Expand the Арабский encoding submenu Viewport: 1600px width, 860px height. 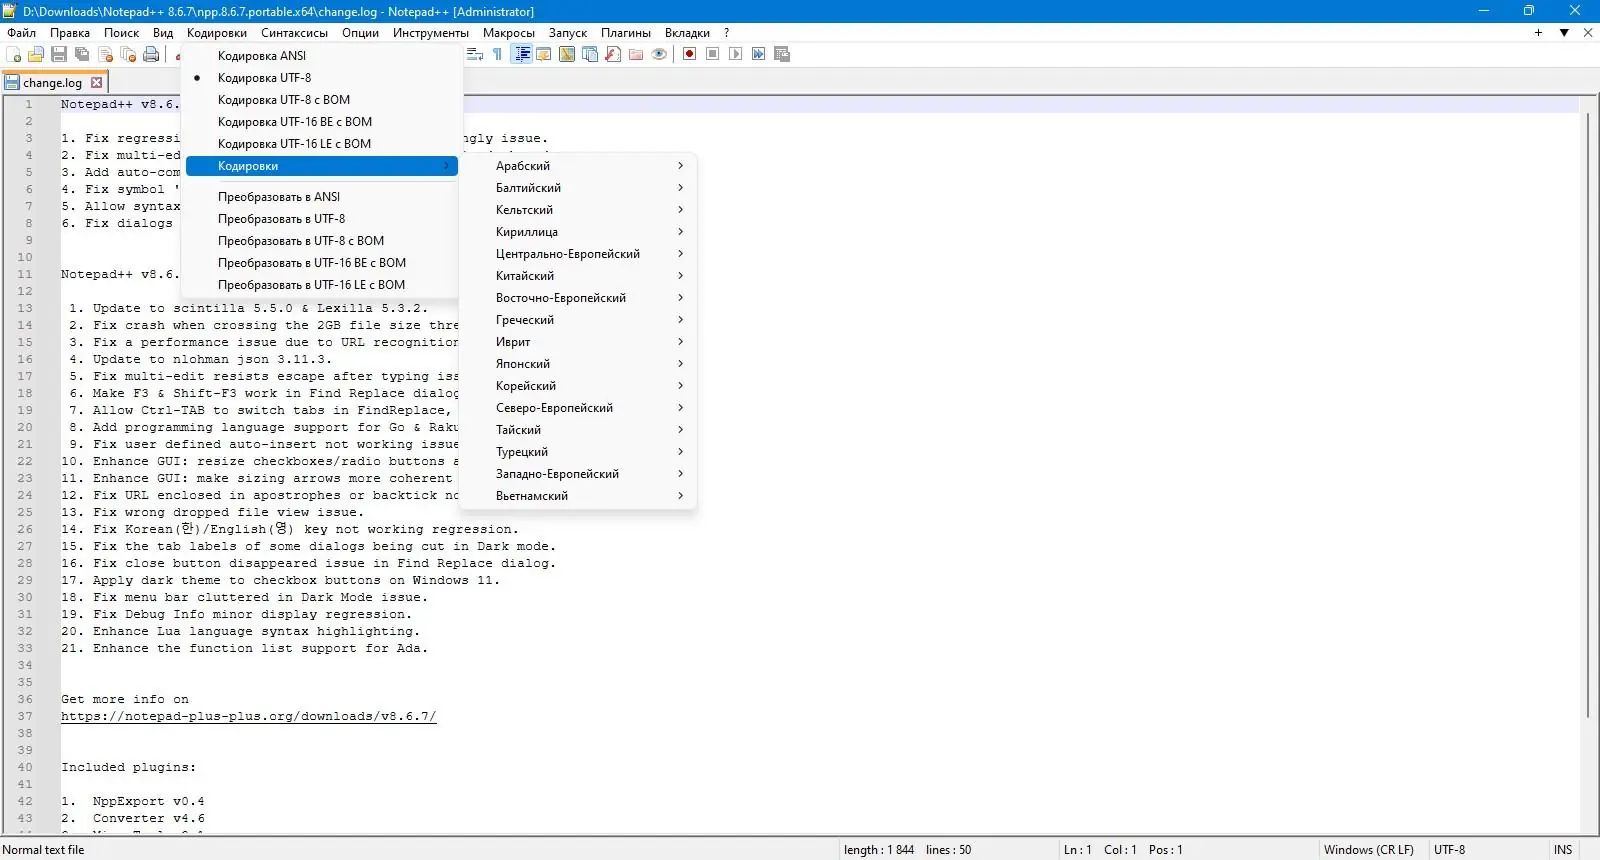578,166
